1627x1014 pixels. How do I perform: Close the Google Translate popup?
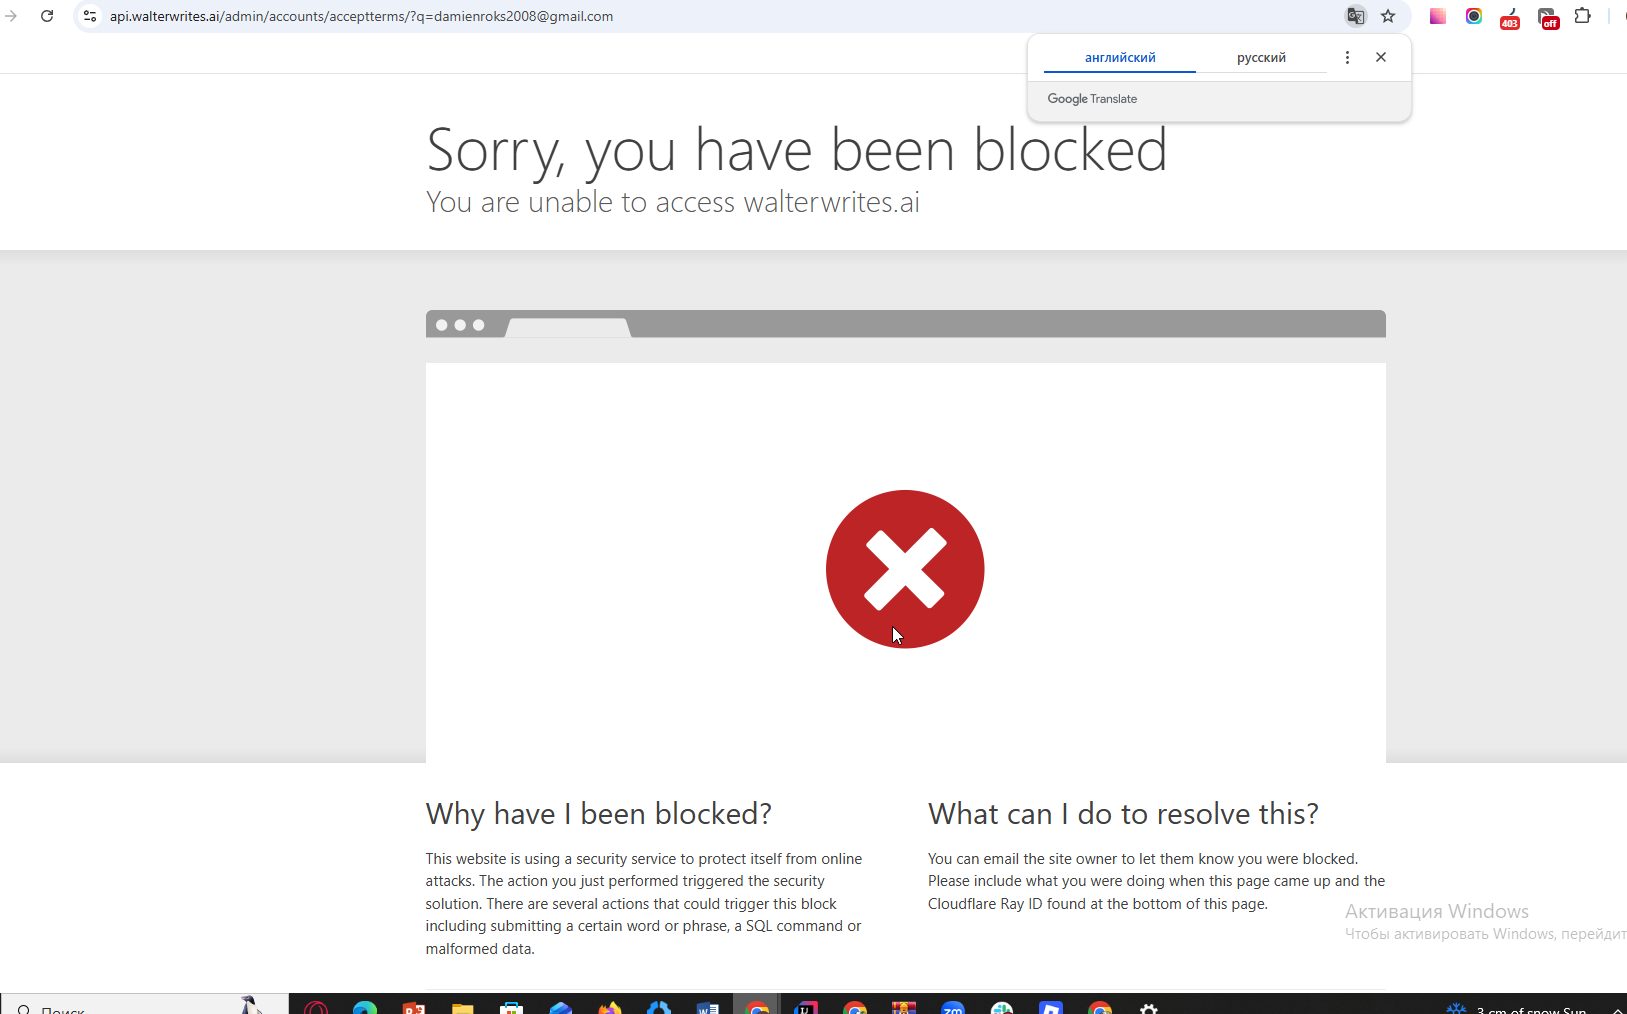click(1381, 57)
